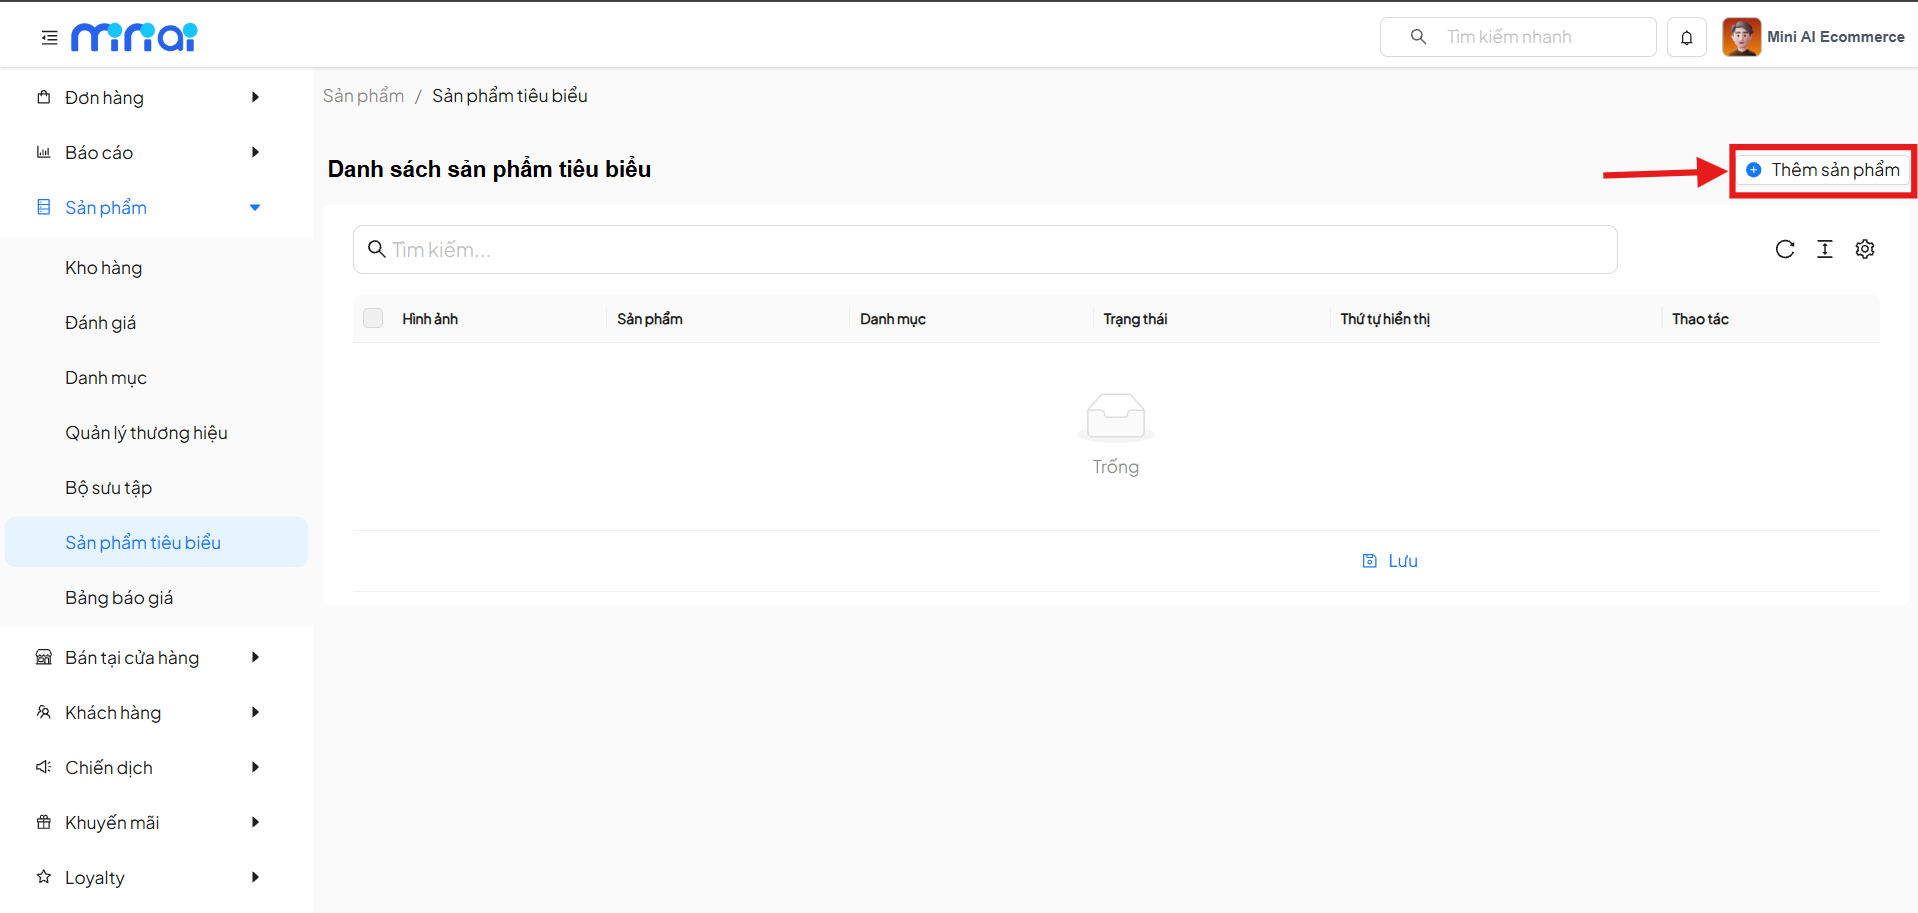
Task: Collapse the Sản phẩm menu section
Action: 150,208
